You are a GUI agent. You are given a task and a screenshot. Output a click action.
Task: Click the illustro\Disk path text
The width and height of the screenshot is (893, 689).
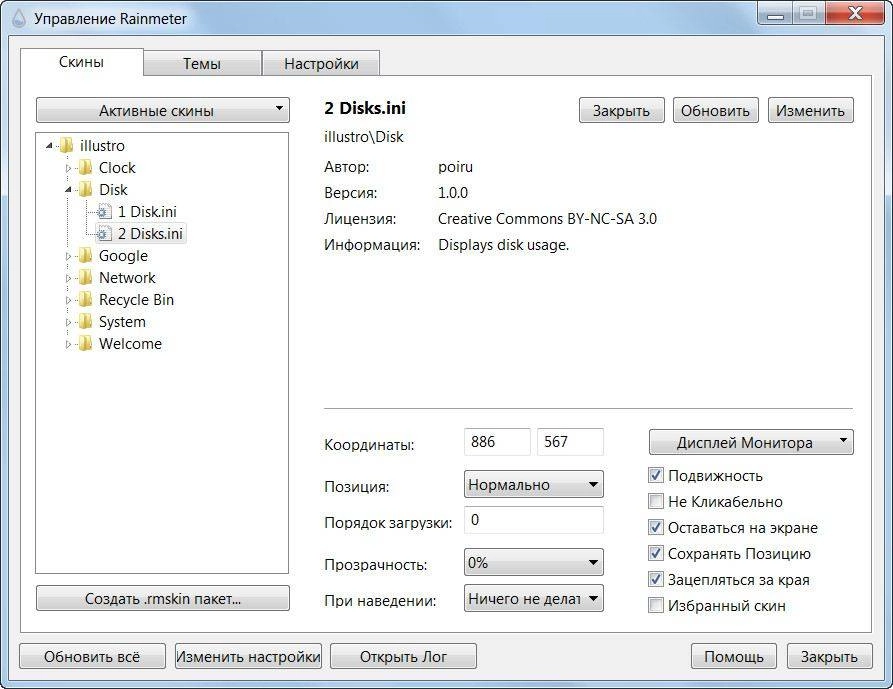coord(363,137)
